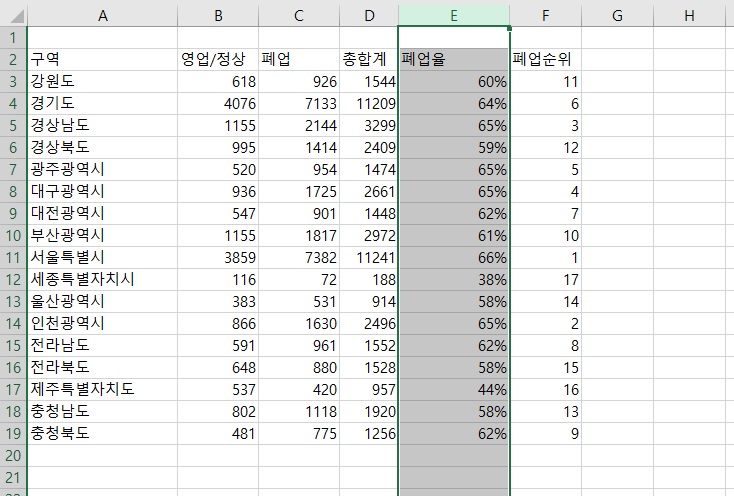Select column E header
Viewport: 734px width, 496px height.
[454, 16]
